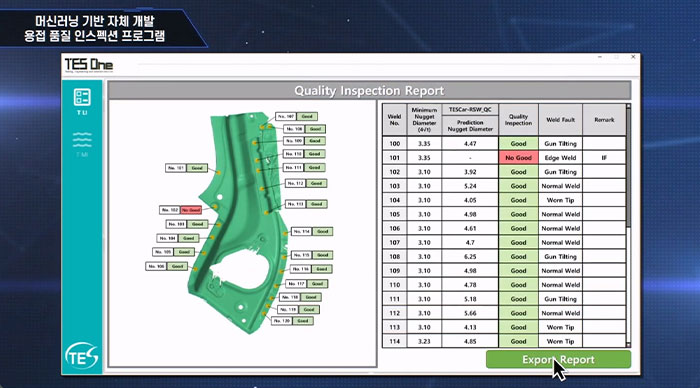This screenshot has height=388, width=700.
Task: Select the No. 103 label on the part diagram
Action: pos(188,224)
